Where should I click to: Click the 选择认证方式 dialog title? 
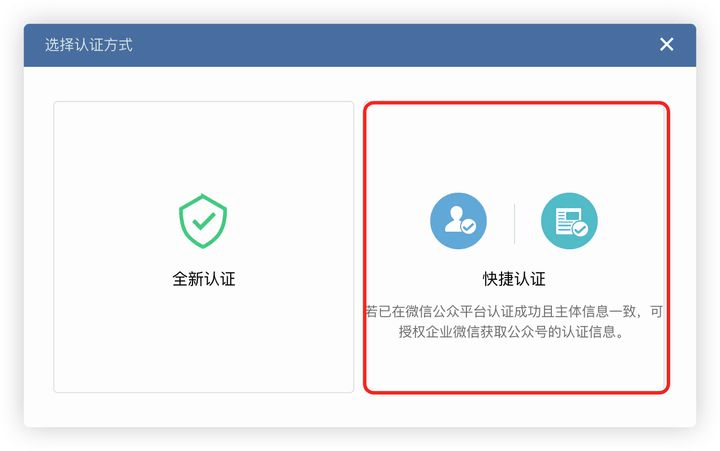click(x=89, y=45)
